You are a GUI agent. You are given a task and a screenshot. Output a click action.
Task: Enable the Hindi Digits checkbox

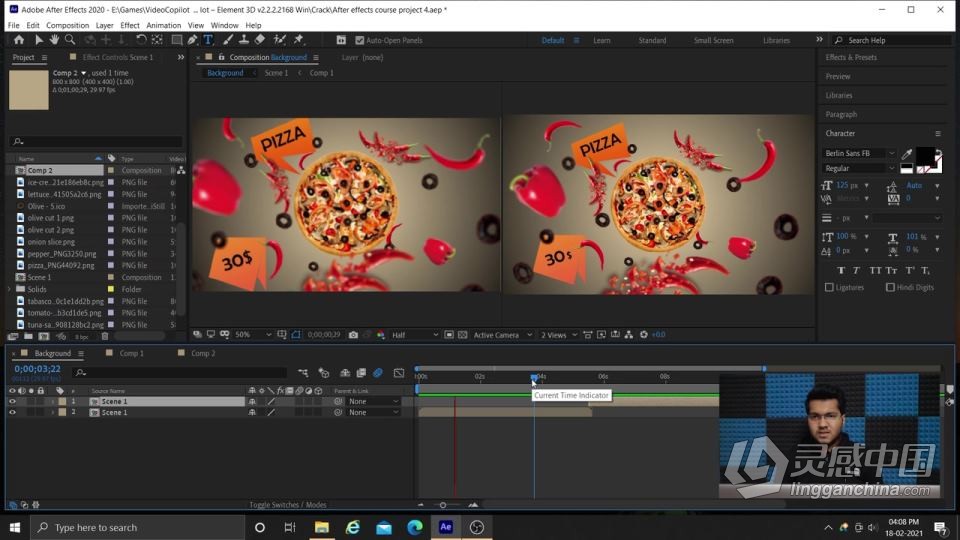pos(890,287)
